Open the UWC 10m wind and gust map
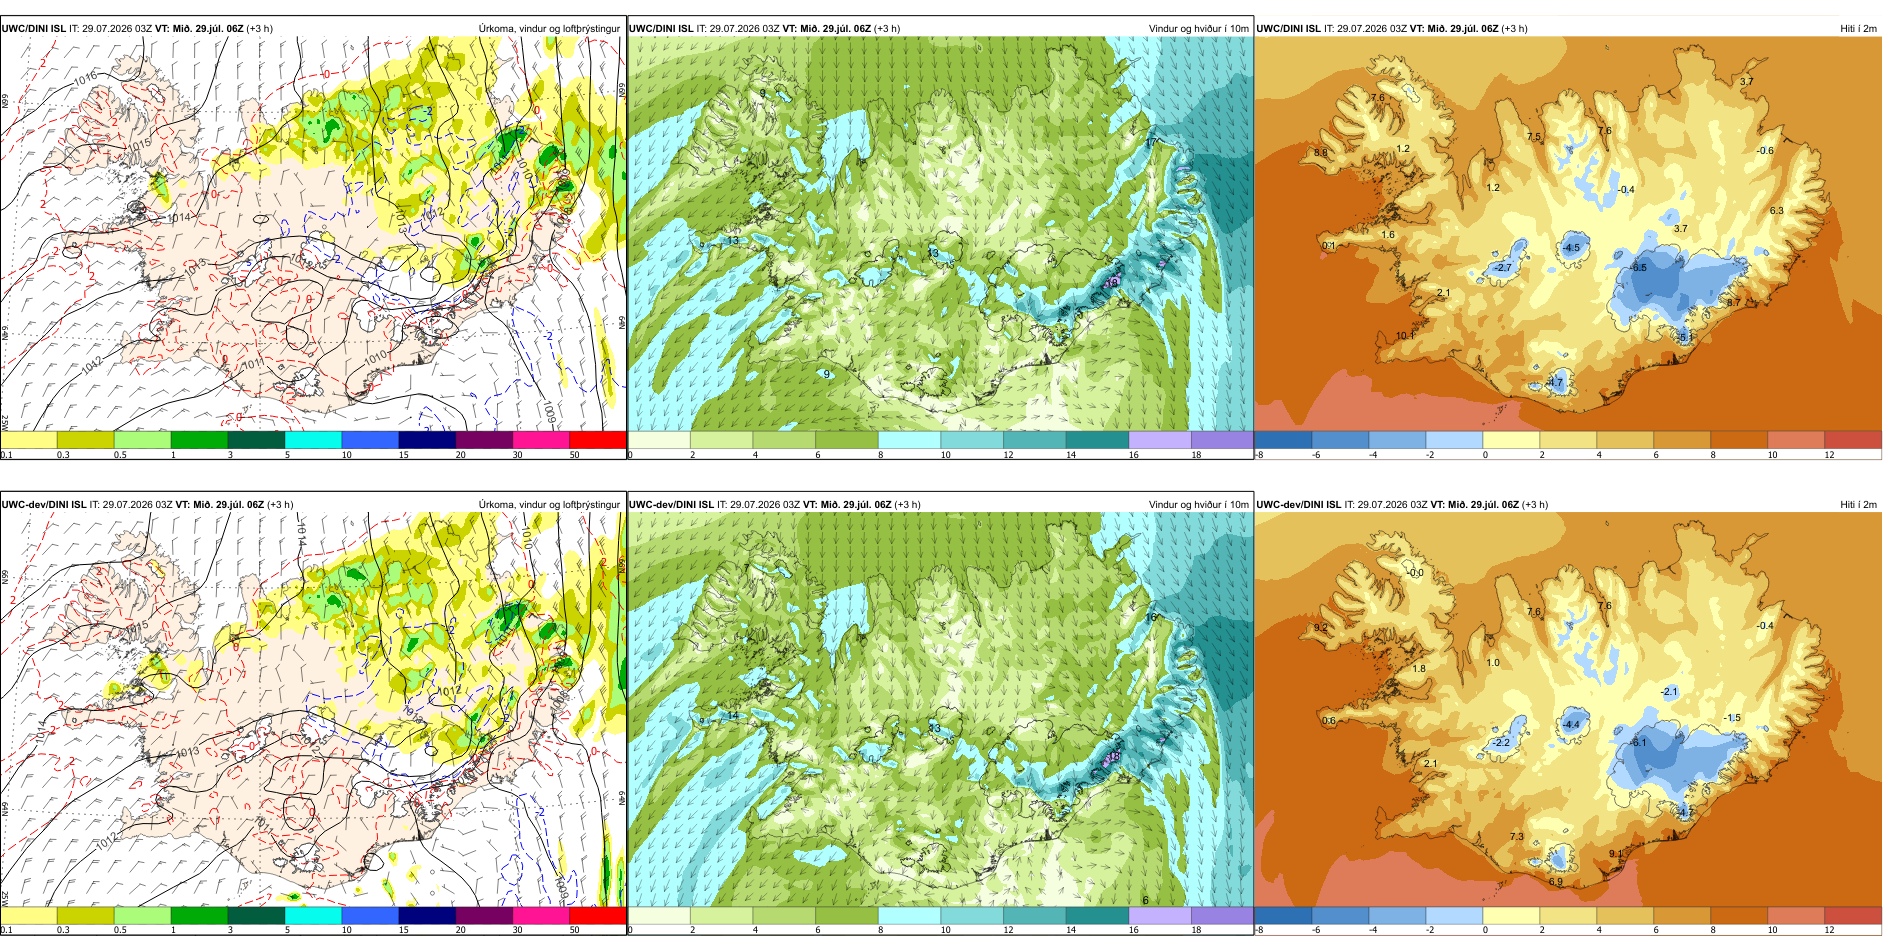 tap(940, 234)
